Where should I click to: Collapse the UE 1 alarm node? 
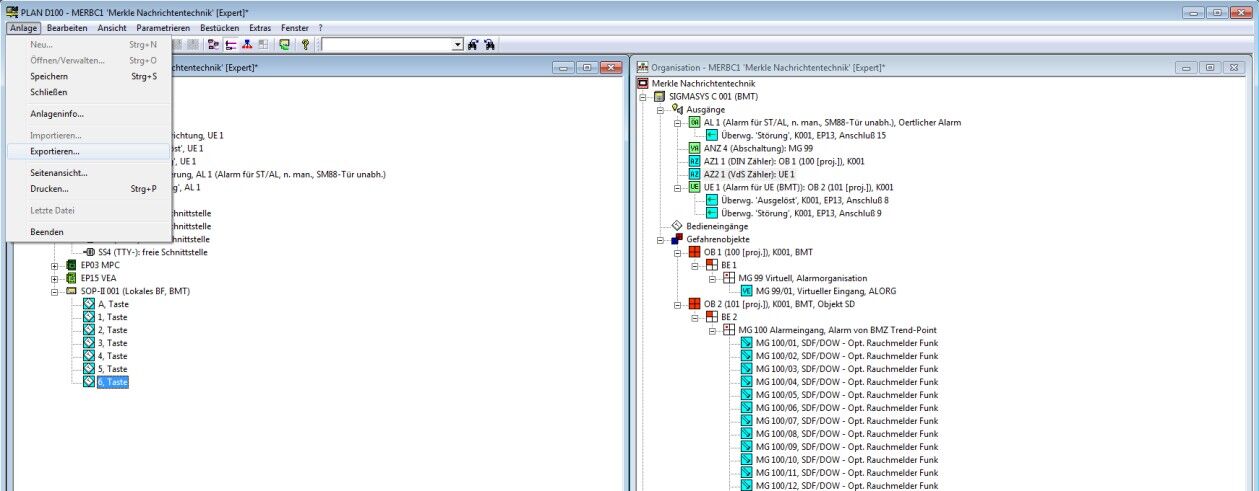pos(677,187)
